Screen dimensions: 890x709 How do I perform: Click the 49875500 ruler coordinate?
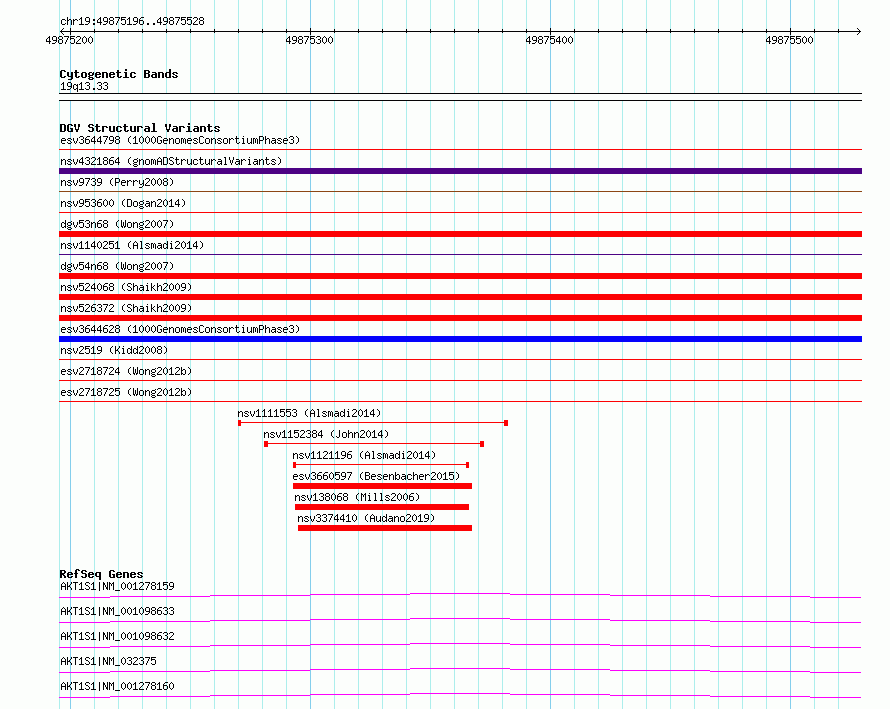[x=790, y=40]
